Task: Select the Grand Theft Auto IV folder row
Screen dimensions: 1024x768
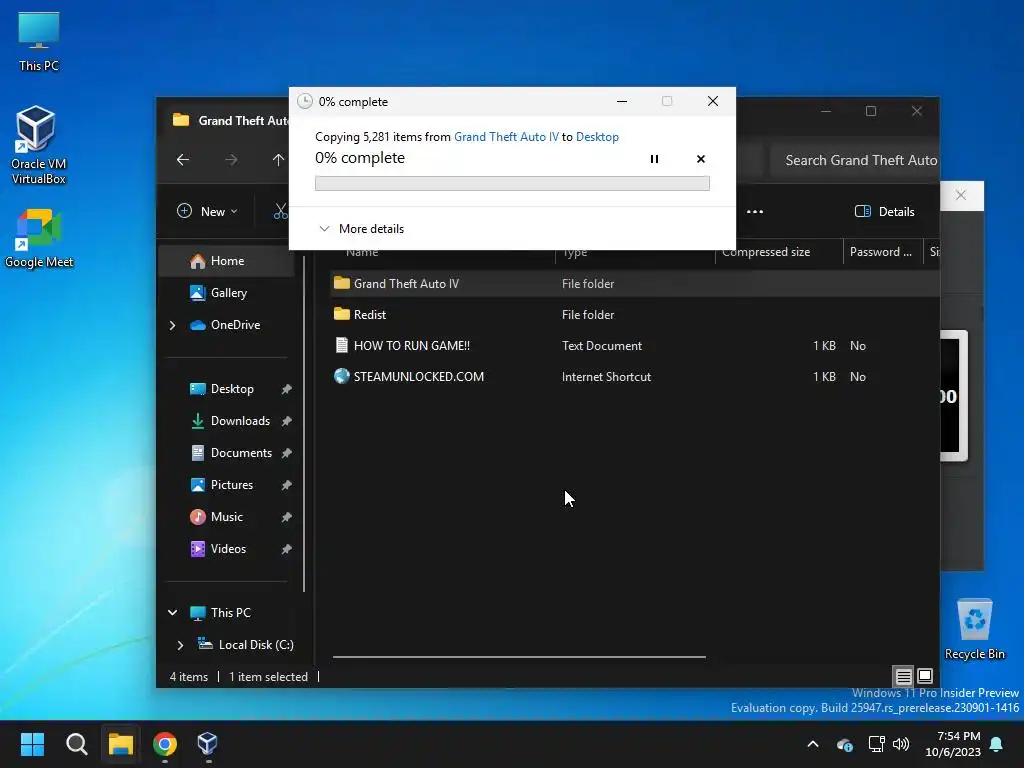Action: click(633, 283)
